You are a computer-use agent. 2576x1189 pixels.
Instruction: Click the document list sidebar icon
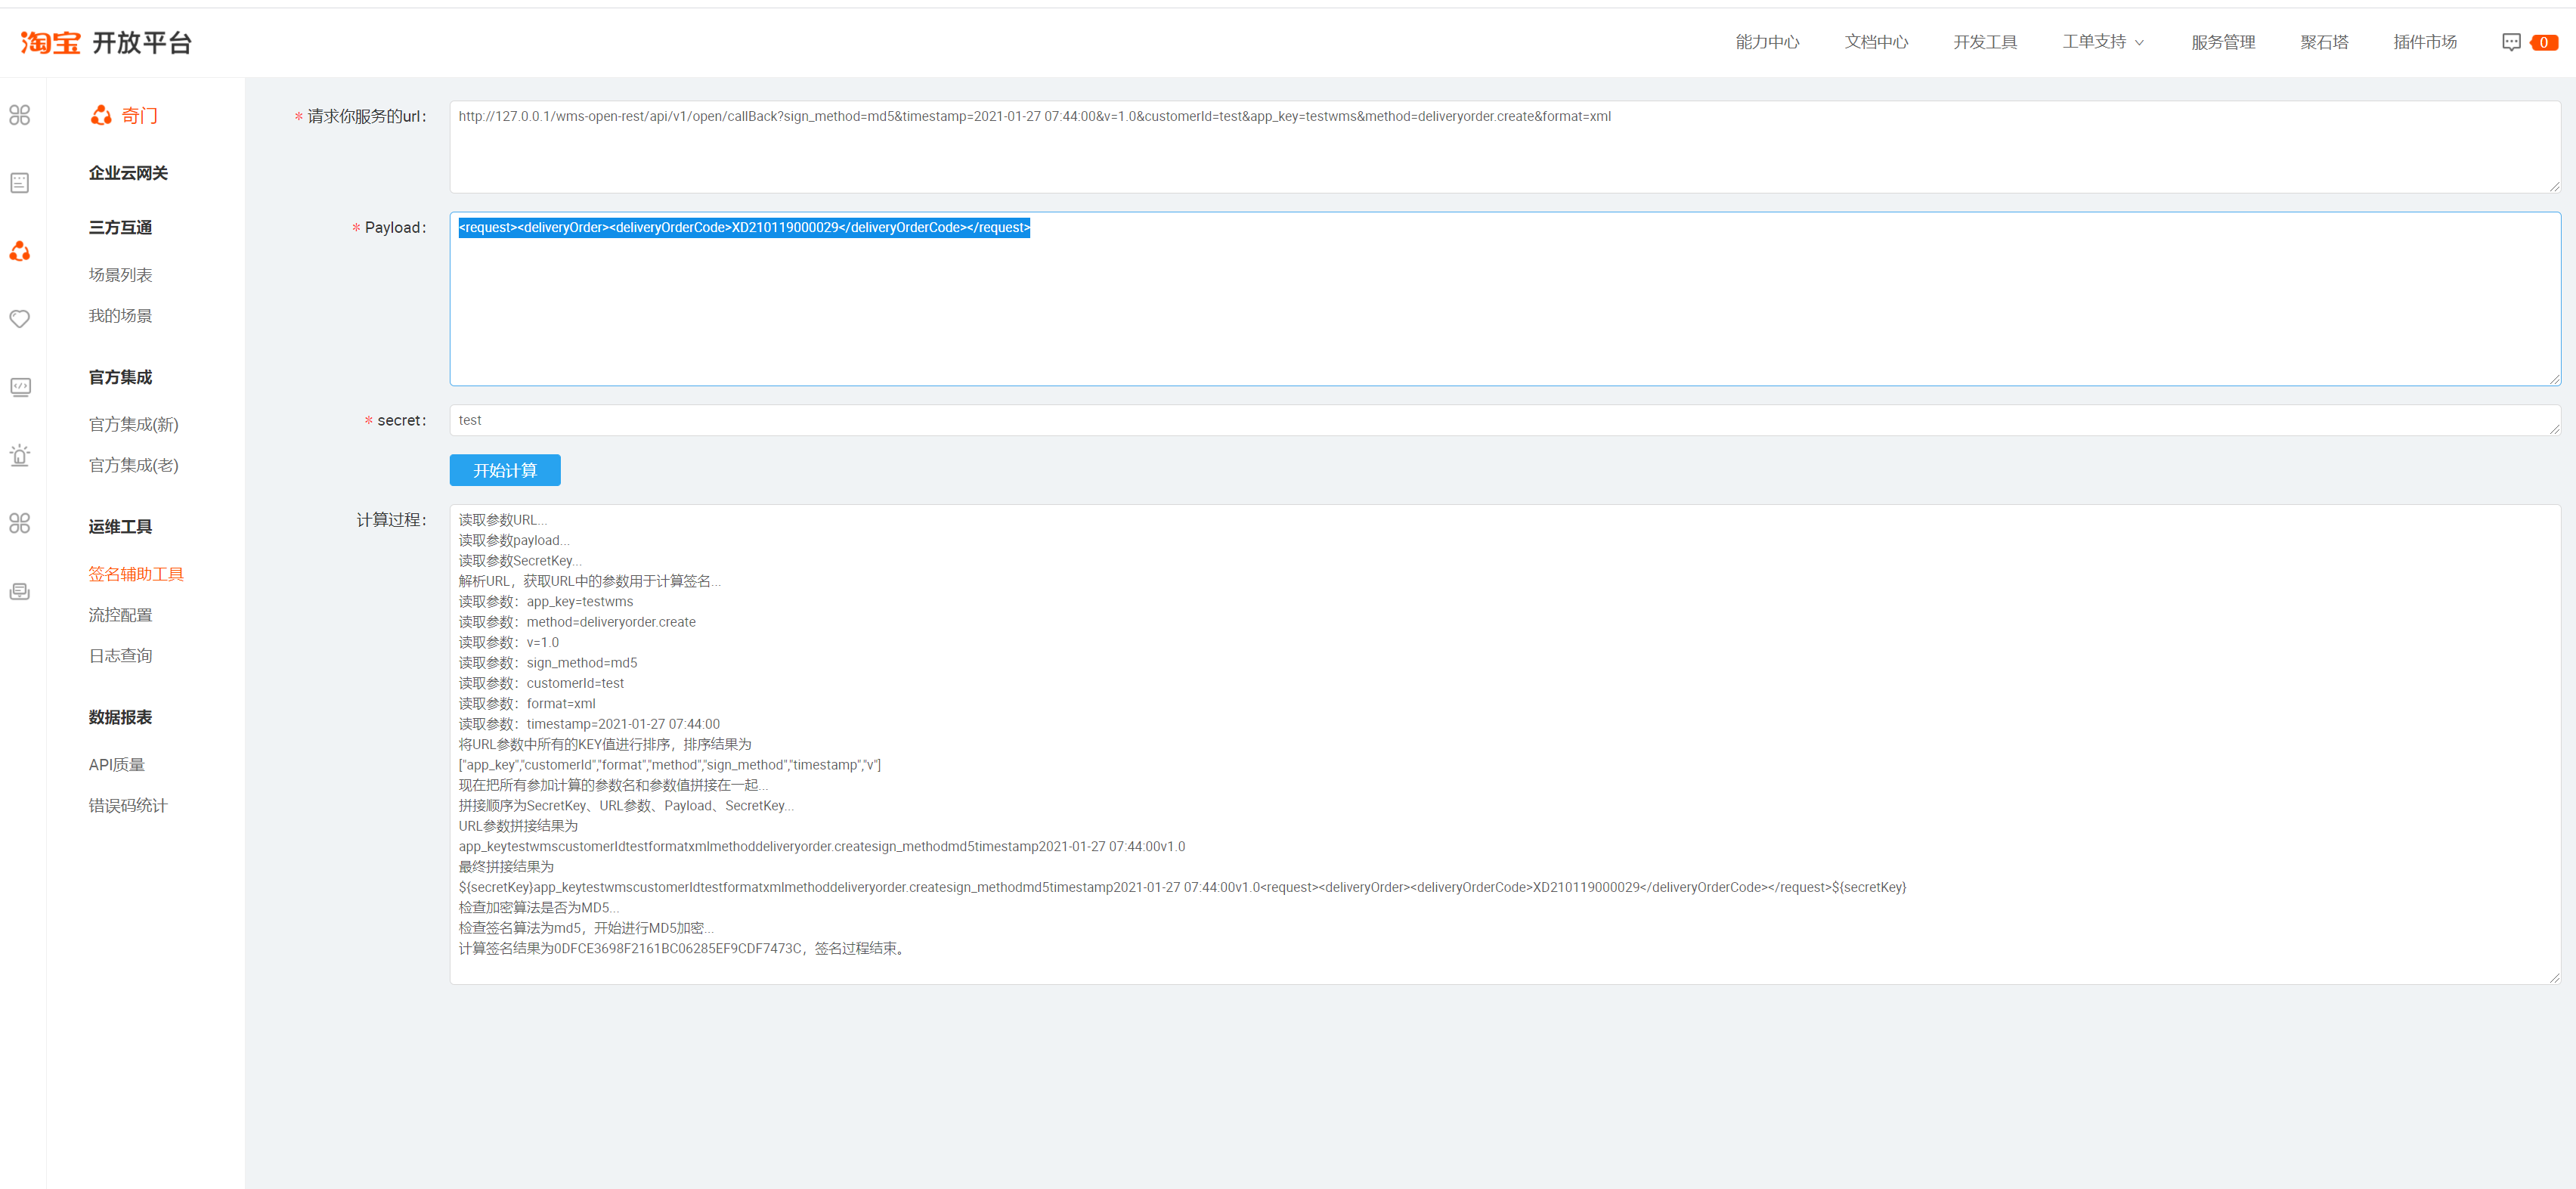point(20,183)
